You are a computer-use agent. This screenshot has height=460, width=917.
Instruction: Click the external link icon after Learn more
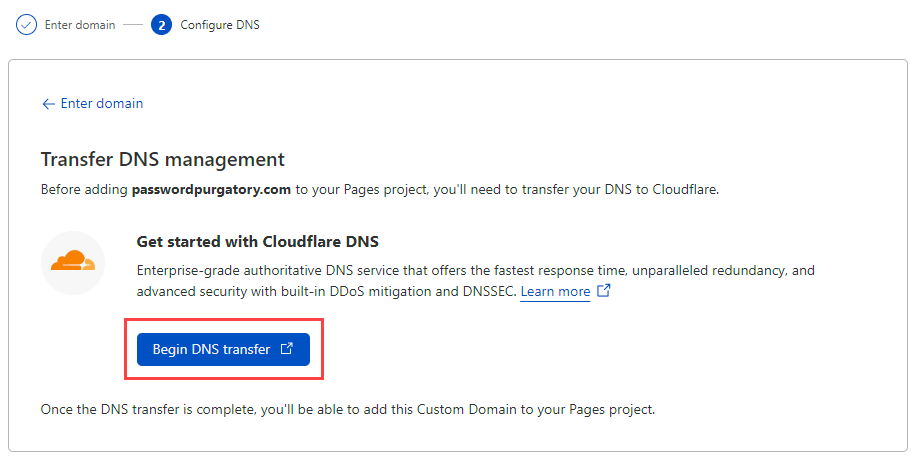[x=604, y=290]
